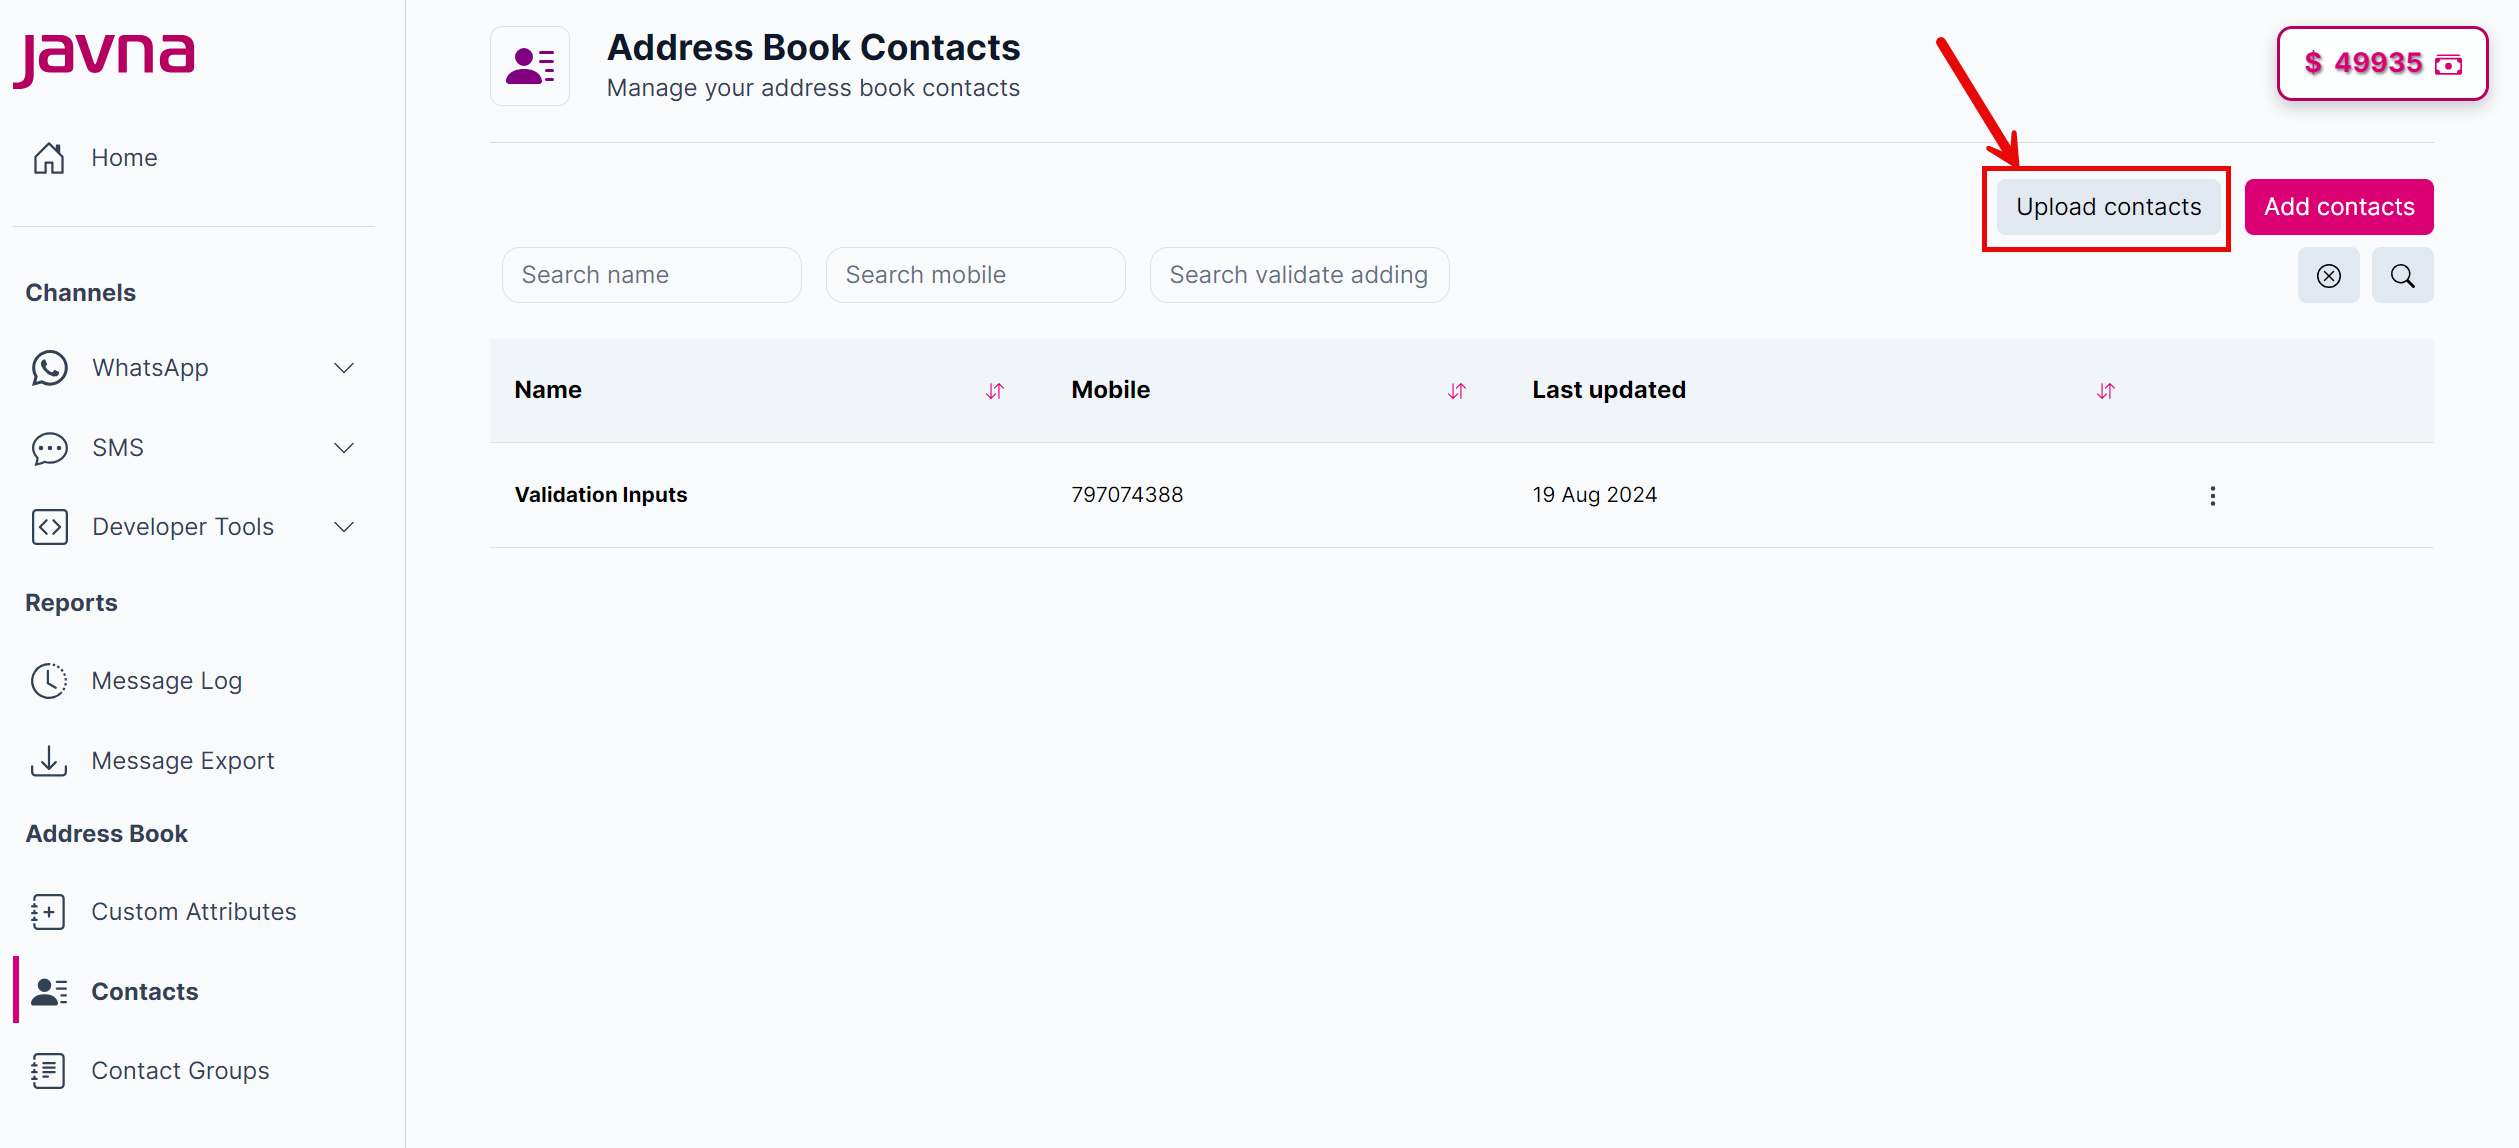The height and width of the screenshot is (1148, 2519).
Task: Click the search magnifier icon
Action: (2403, 275)
